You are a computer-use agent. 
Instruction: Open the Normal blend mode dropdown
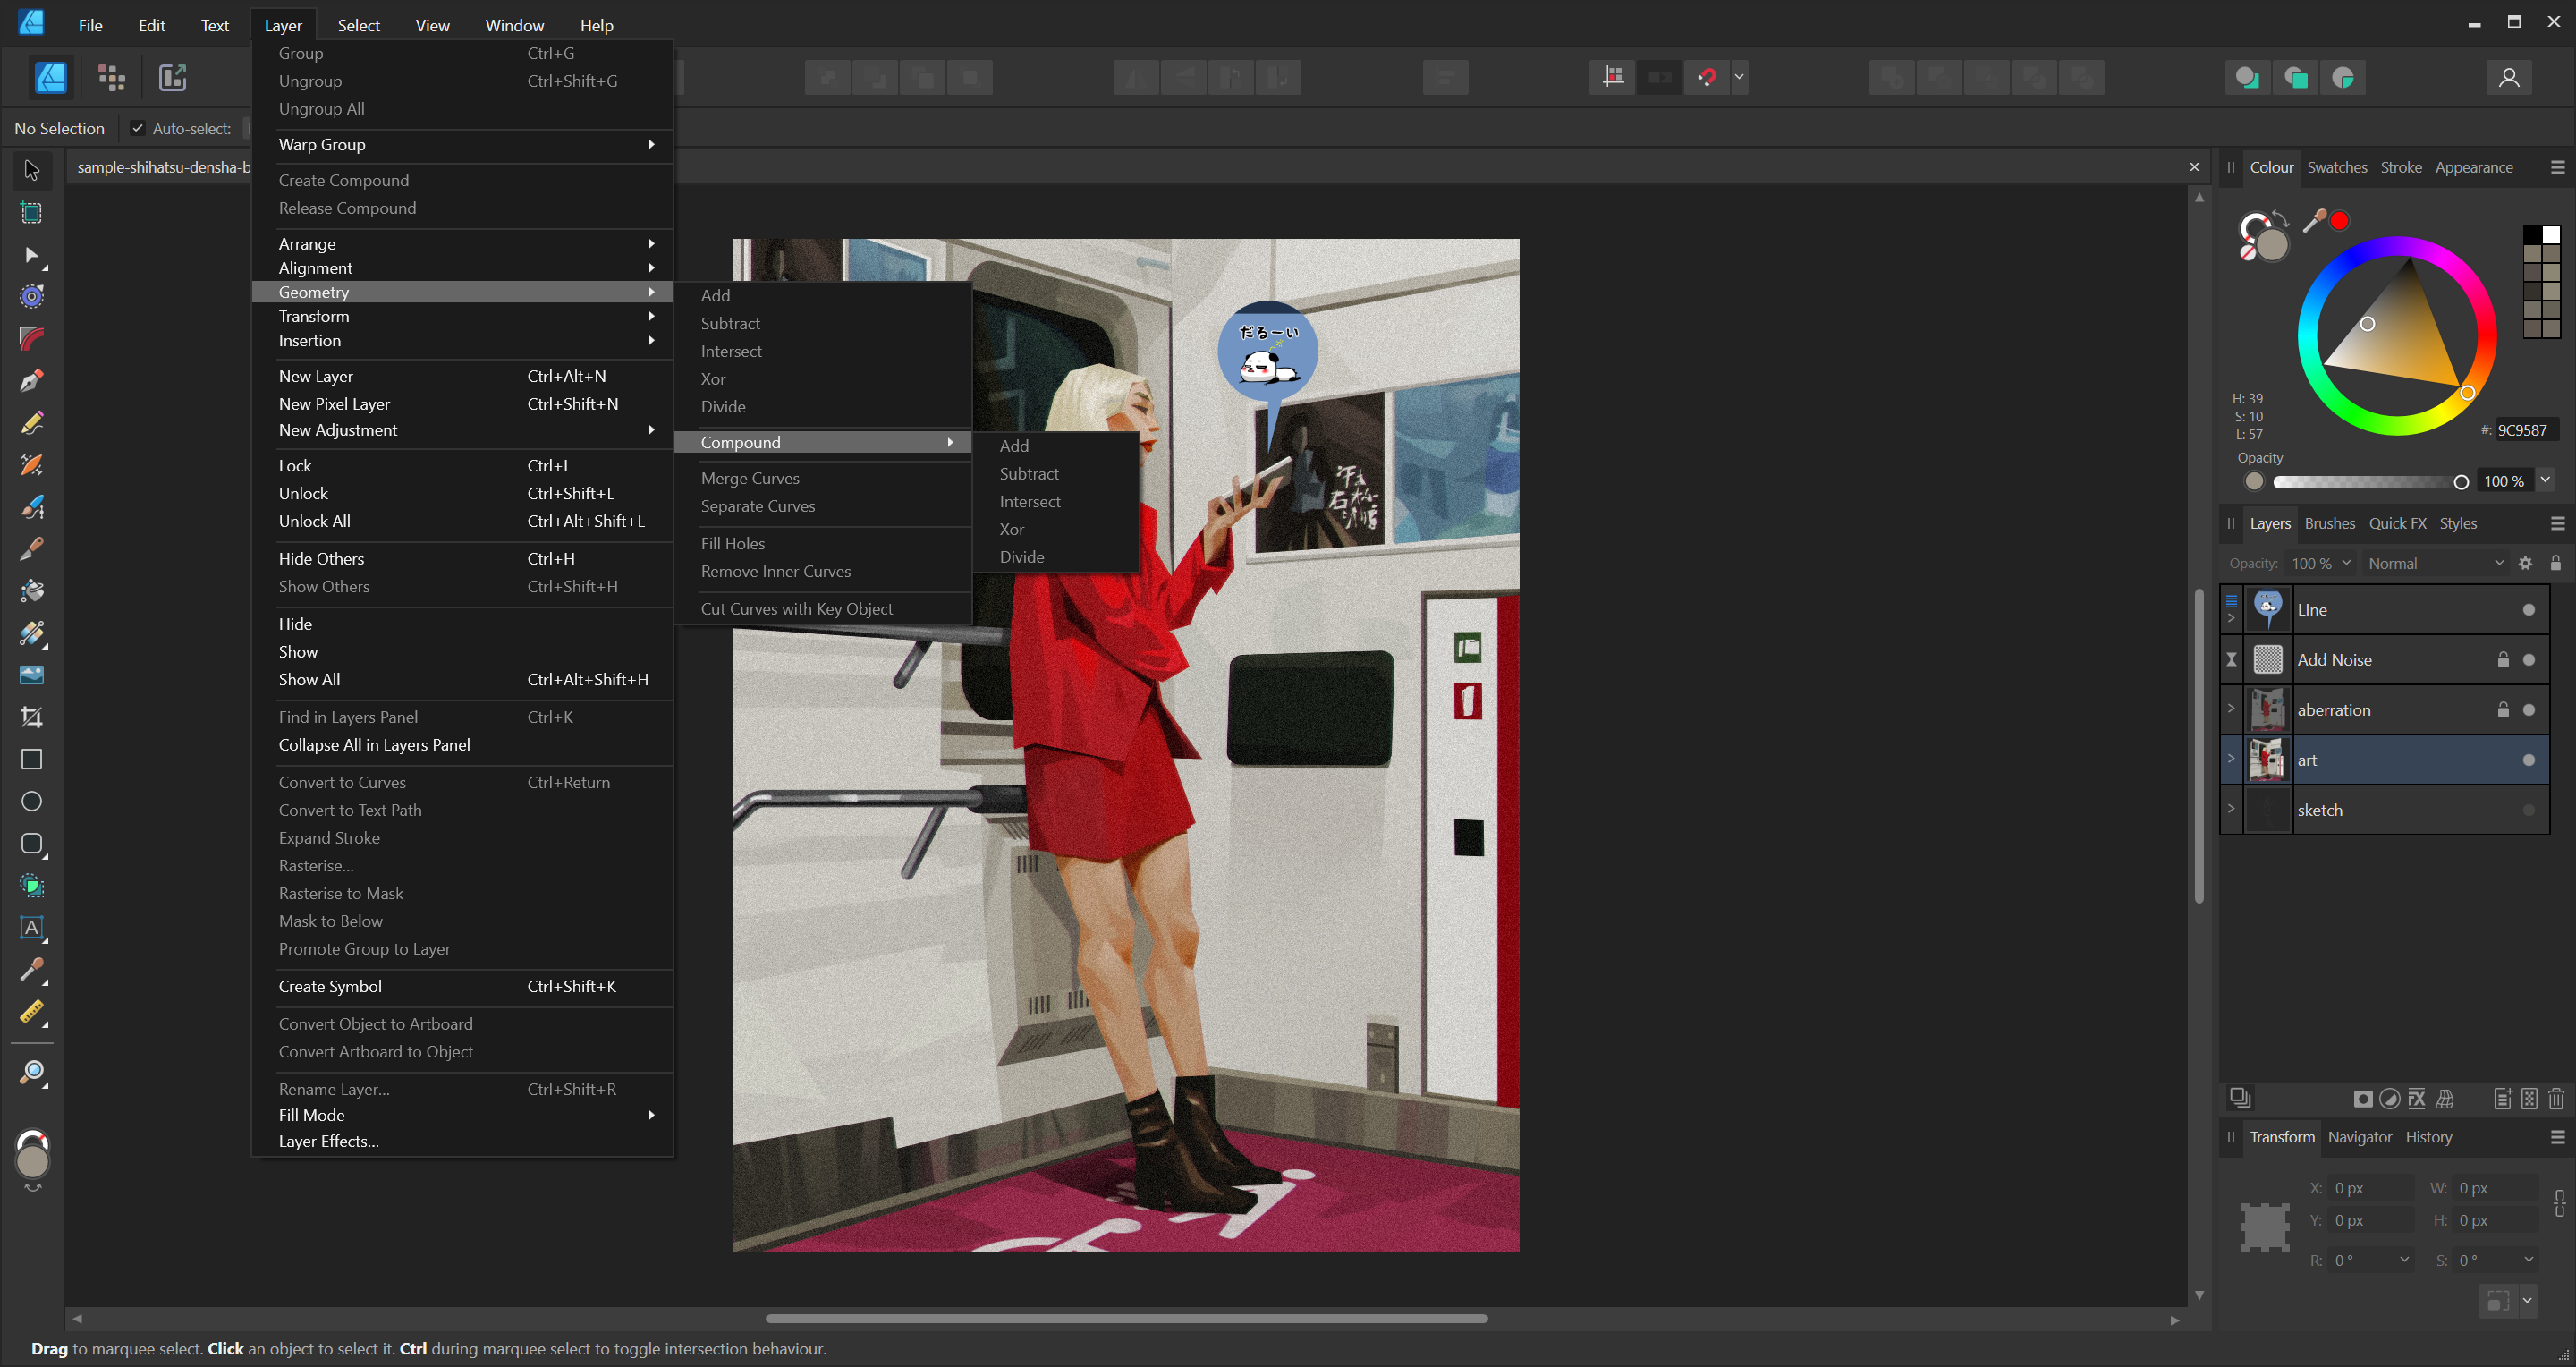point(2433,563)
